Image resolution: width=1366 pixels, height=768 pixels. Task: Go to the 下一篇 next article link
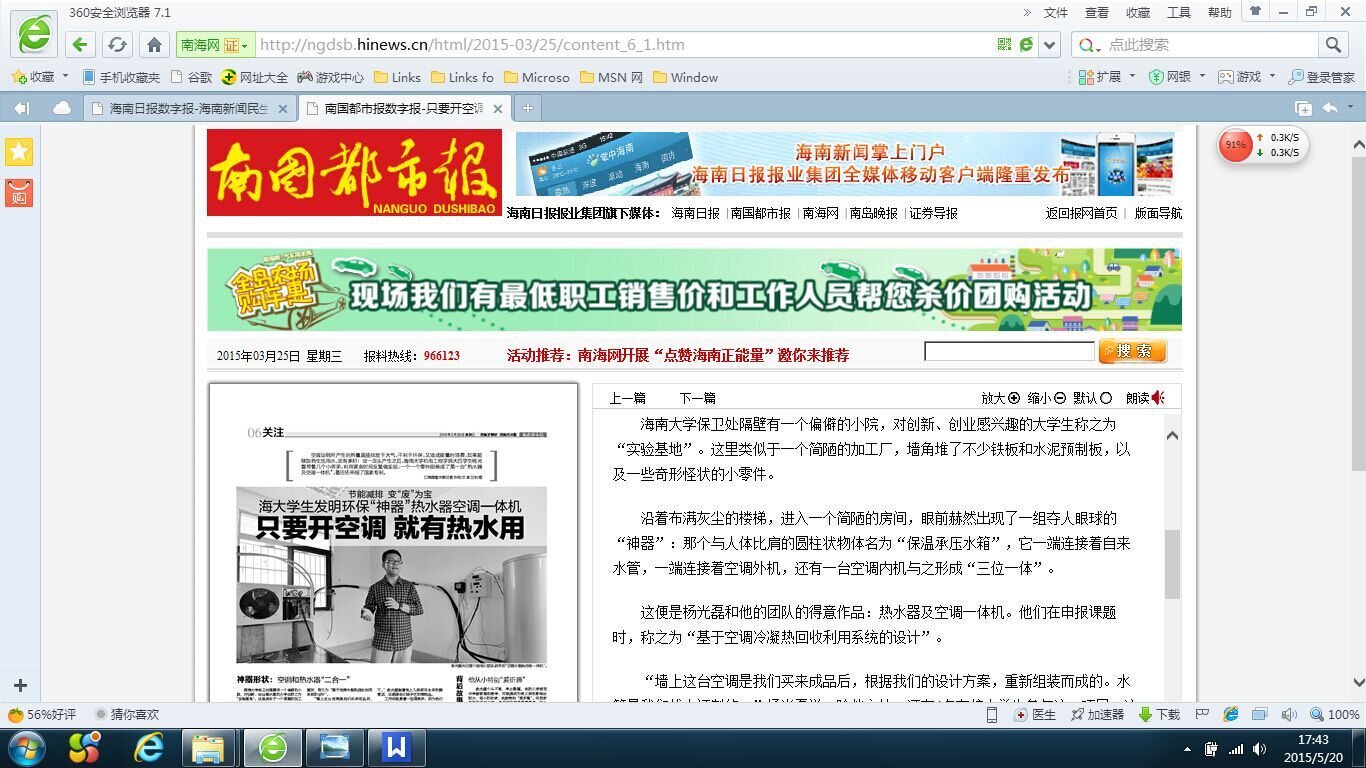pyautogui.click(x=697, y=398)
